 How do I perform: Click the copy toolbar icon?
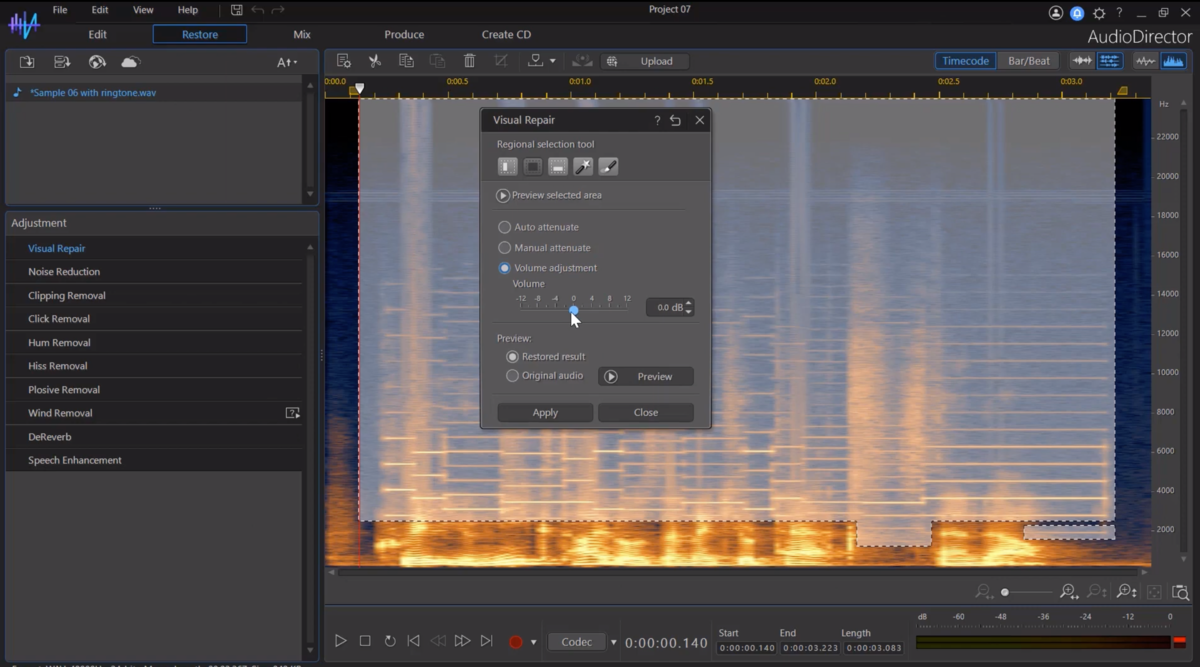pos(406,61)
